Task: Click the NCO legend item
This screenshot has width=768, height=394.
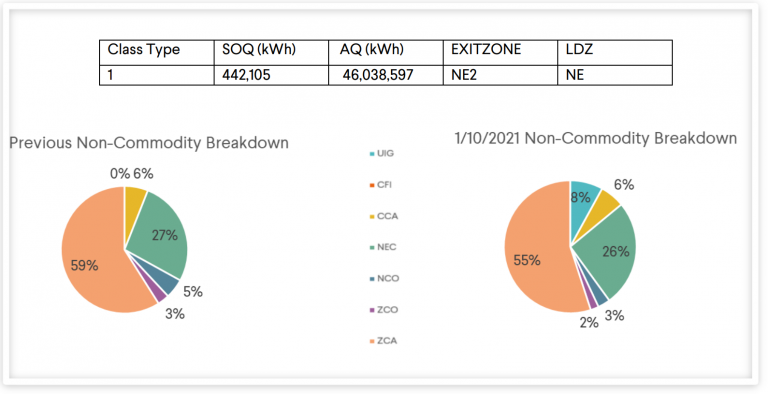Action: tap(384, 279)
